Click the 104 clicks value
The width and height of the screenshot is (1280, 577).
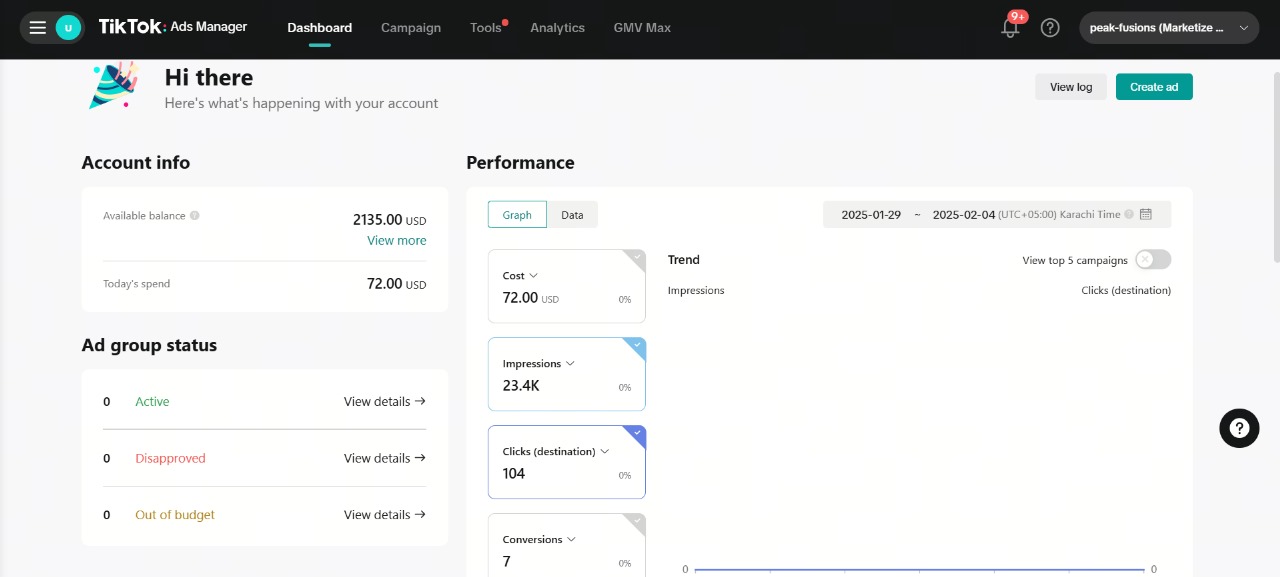click(514, 474)
